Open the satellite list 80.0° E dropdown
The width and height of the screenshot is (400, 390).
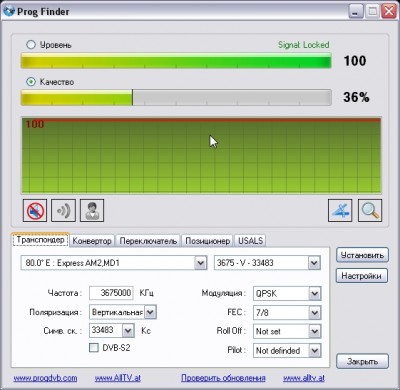click(x=200, y=263)
